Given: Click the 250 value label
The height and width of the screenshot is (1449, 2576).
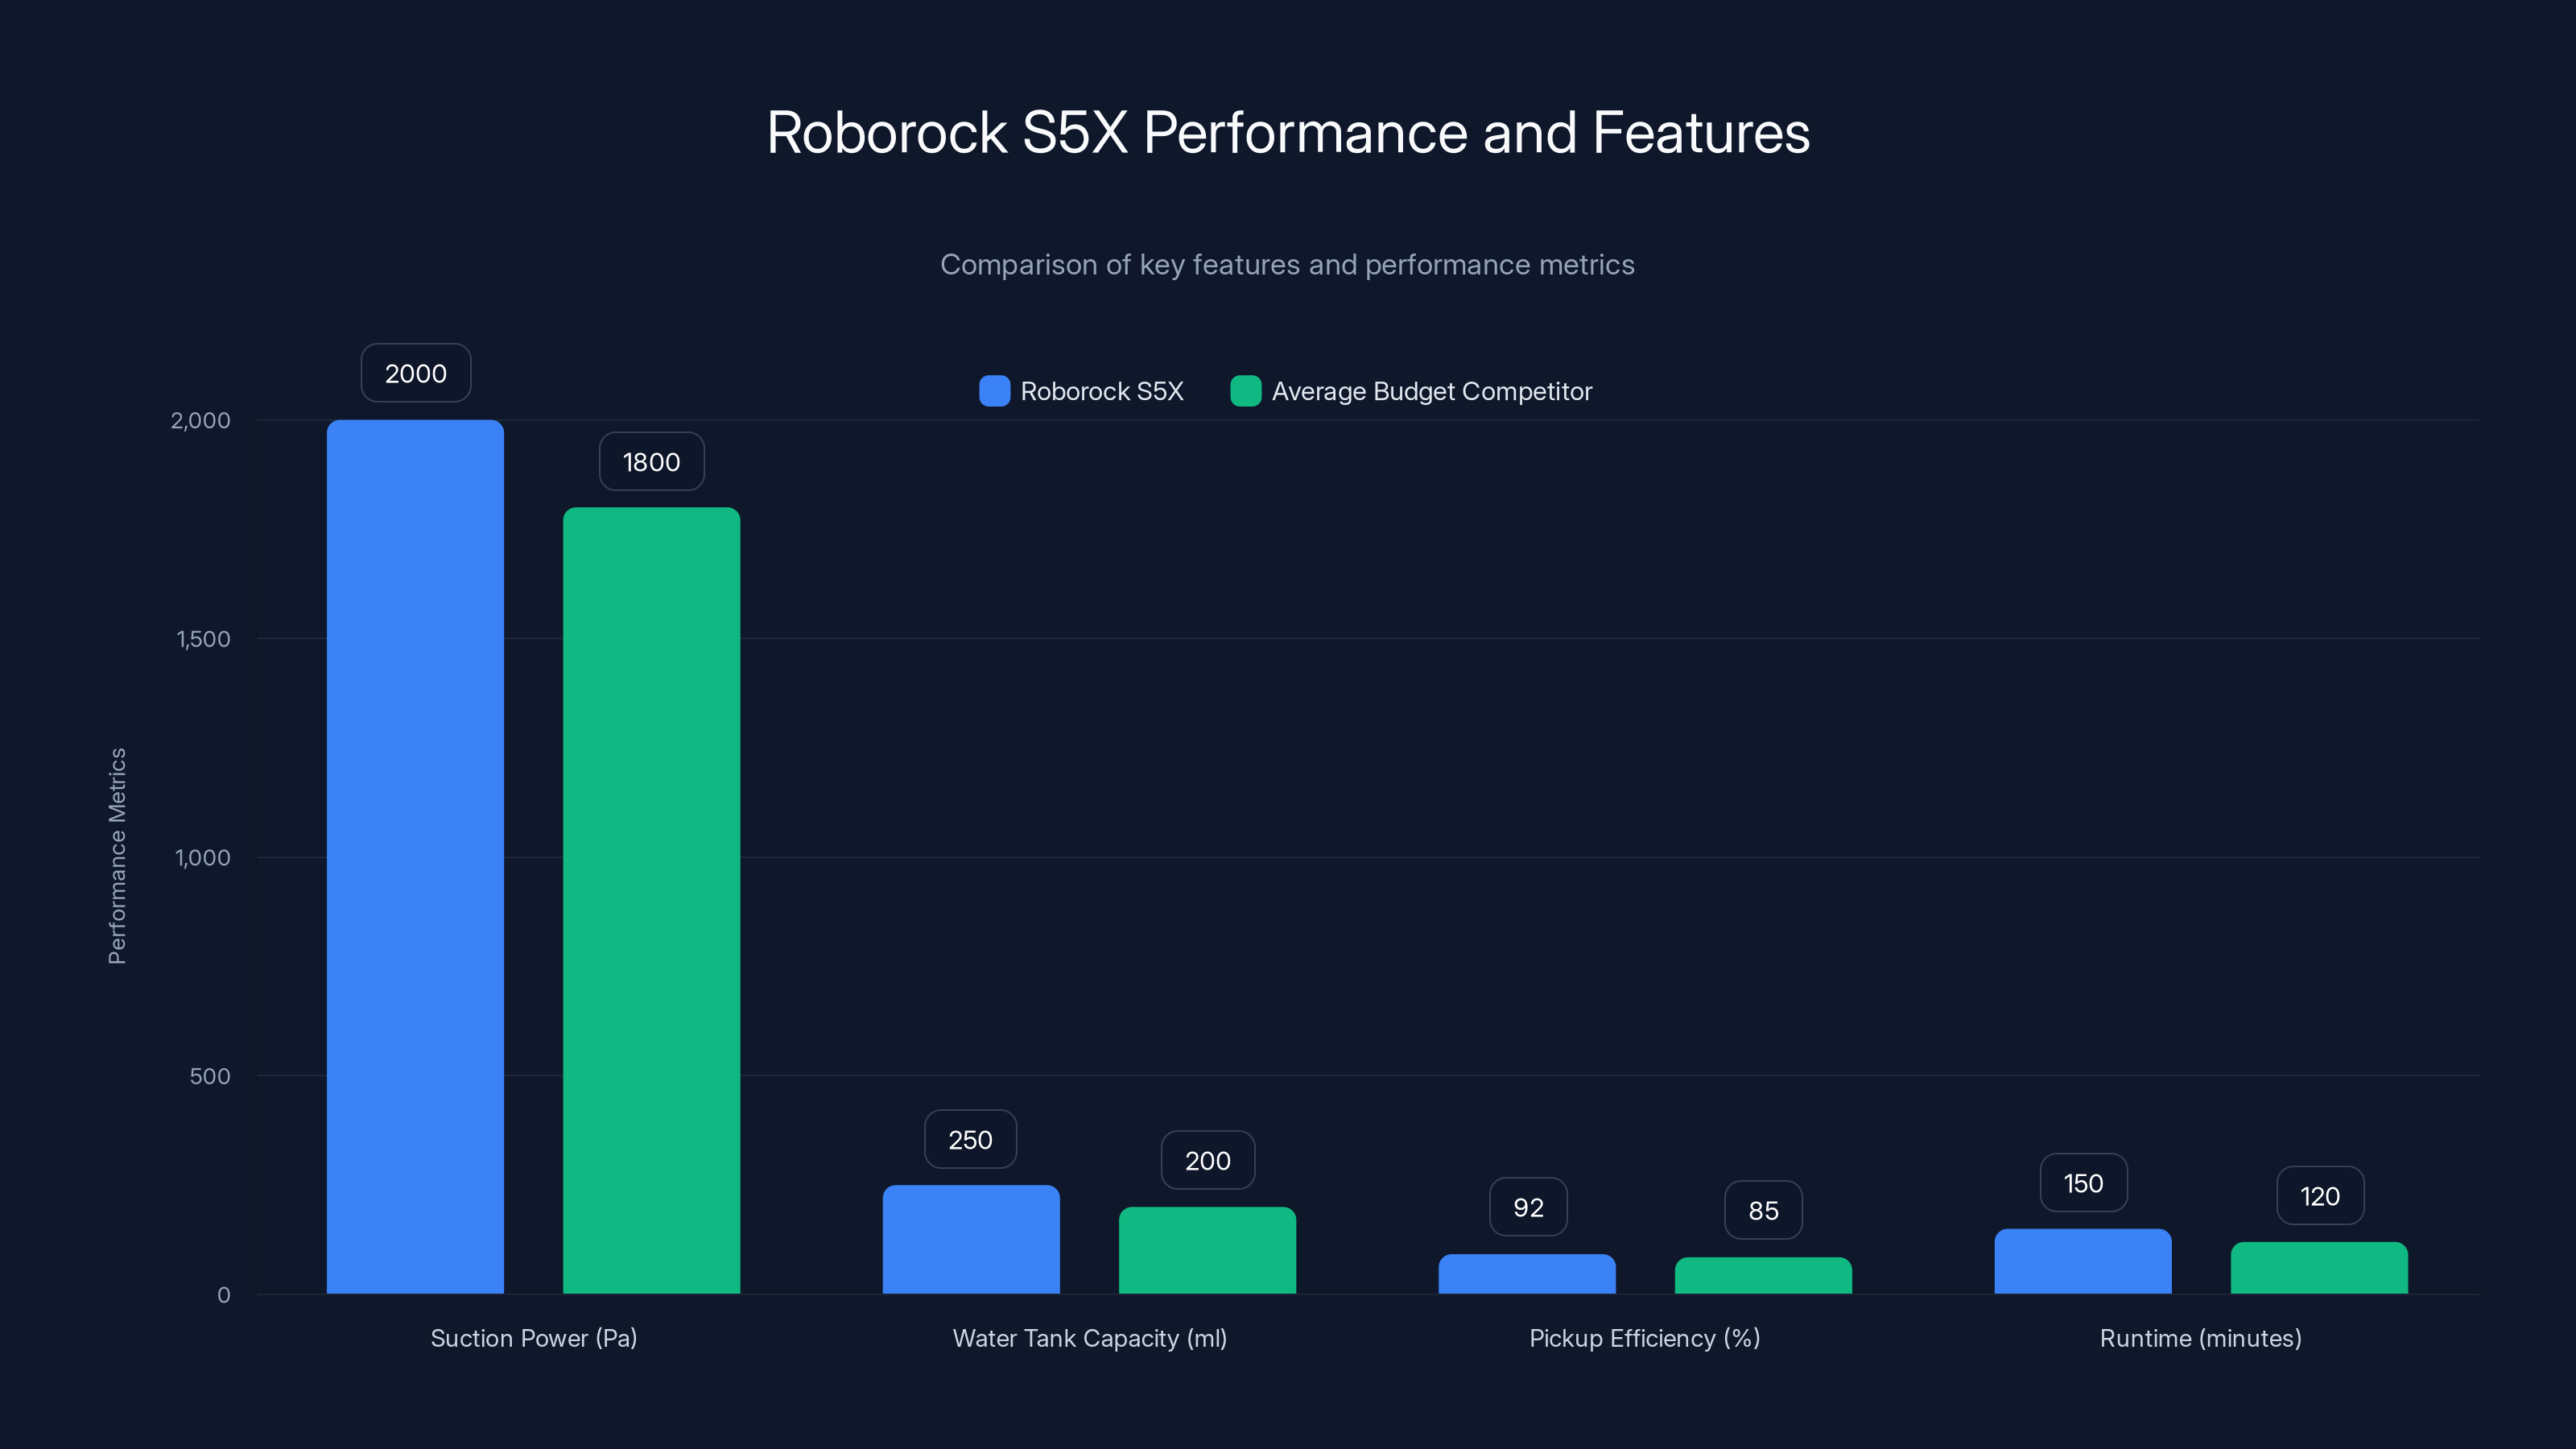Looking at the screenshot, I should coord(970,1139).
